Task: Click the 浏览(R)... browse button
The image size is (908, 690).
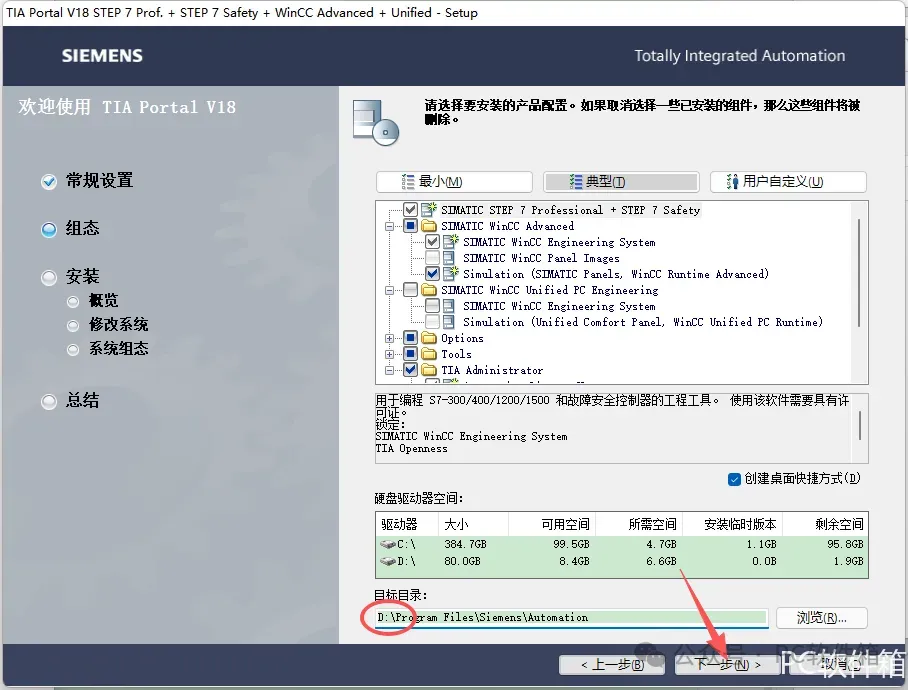Action: (x=821, y=618)
